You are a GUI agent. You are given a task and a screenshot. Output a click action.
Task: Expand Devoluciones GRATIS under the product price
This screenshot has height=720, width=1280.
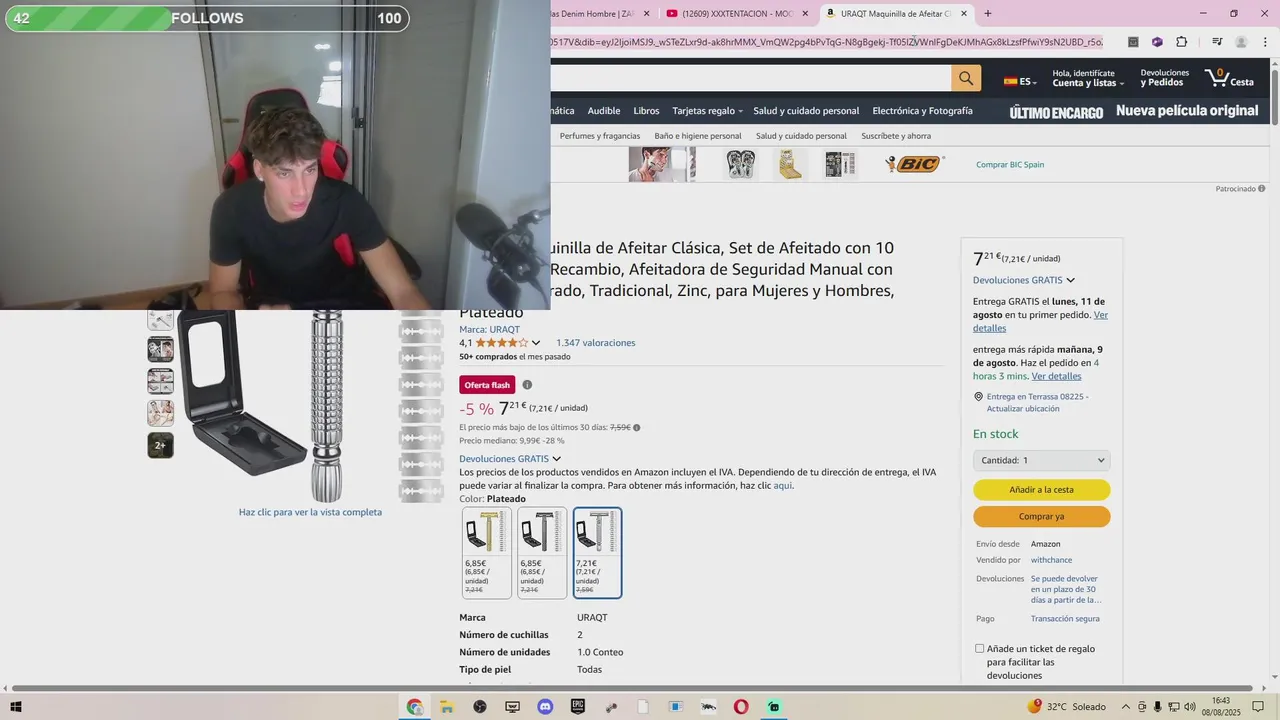510,459
